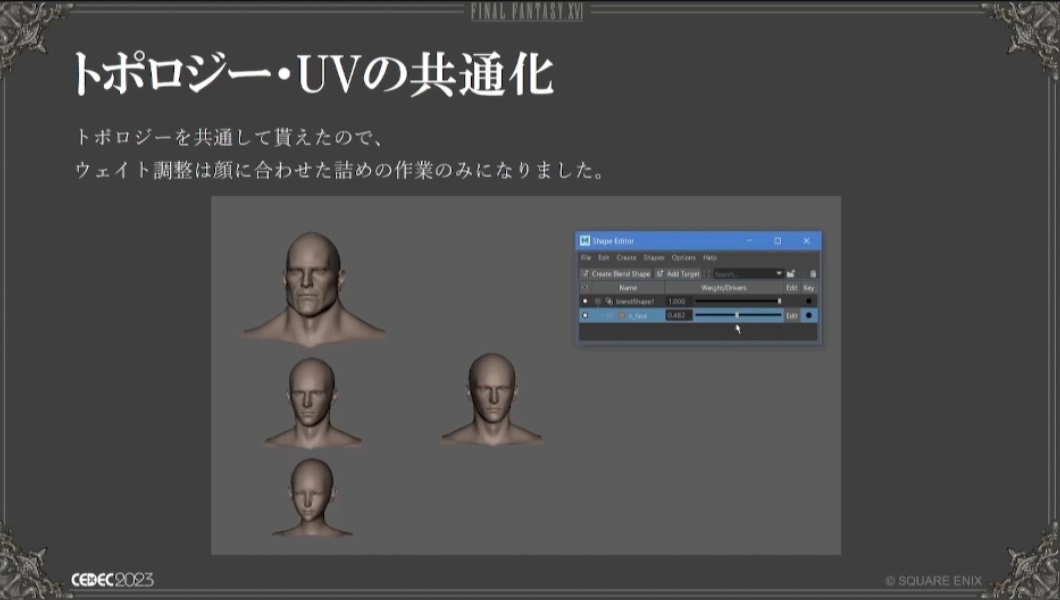The width and height of the screenshot is (1060, 600).
Task: Collapse the blendShape1 group expander
Action: [x=598, y=301]
